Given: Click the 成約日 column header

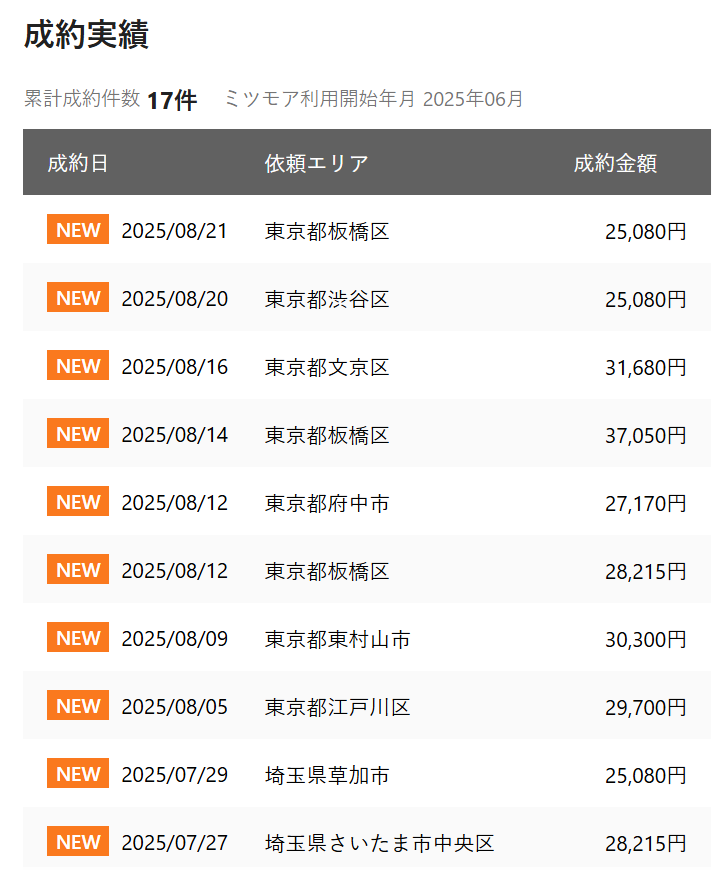Looking at the screenshot, I should pyautogui.click(x=78, y=164).
